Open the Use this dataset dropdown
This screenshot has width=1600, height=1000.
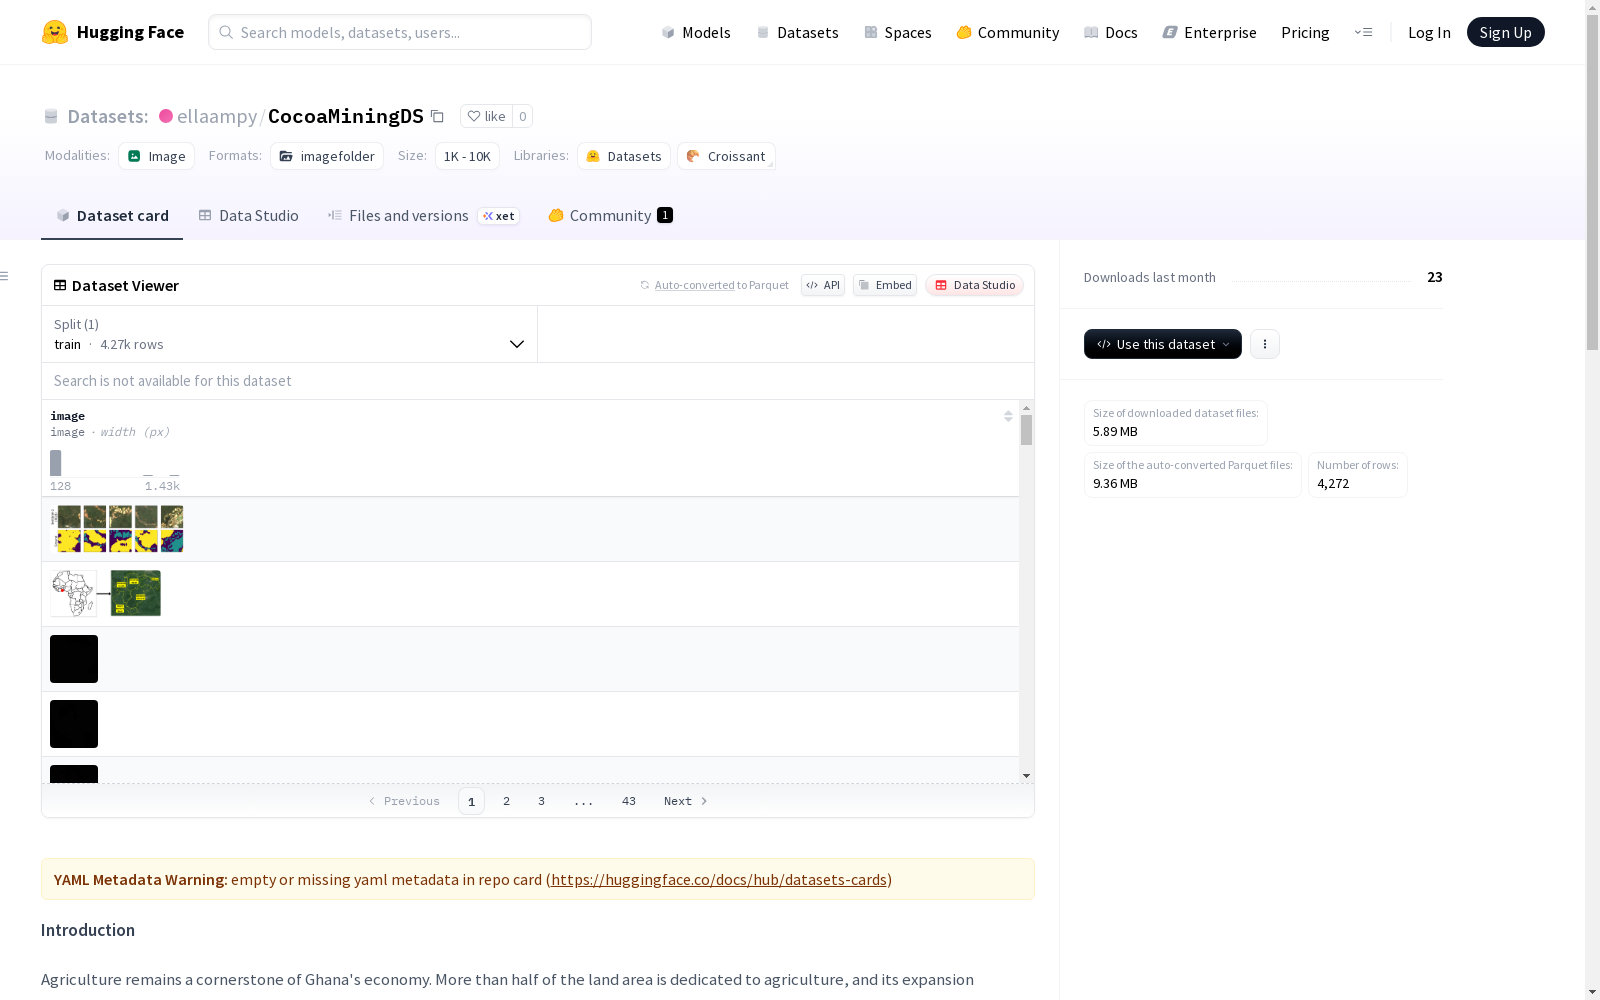[x=1163, y=344]
